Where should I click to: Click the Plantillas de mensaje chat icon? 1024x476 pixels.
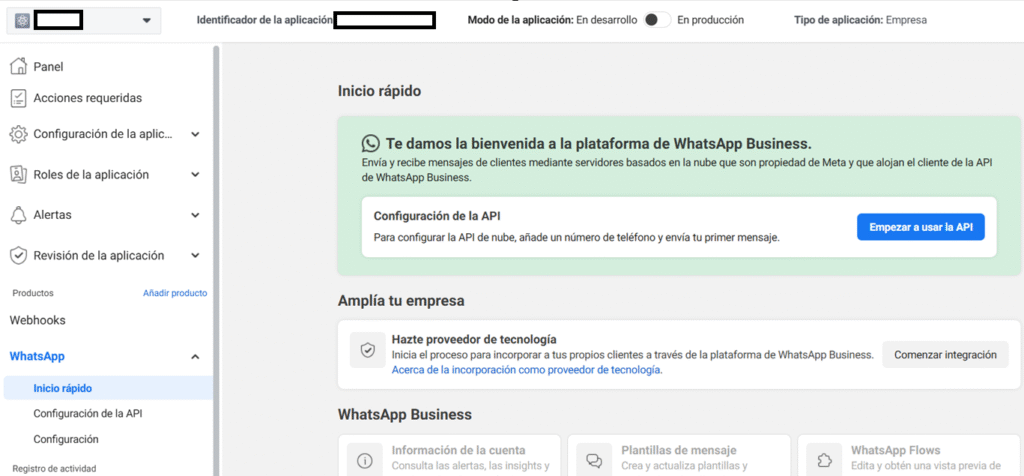[594, 460]
